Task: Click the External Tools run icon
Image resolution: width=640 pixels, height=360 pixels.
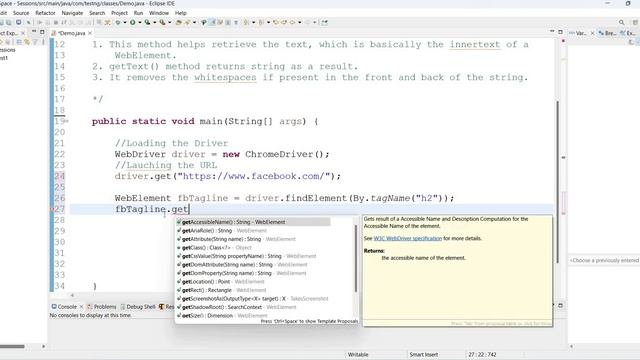Action: (162, 22)
